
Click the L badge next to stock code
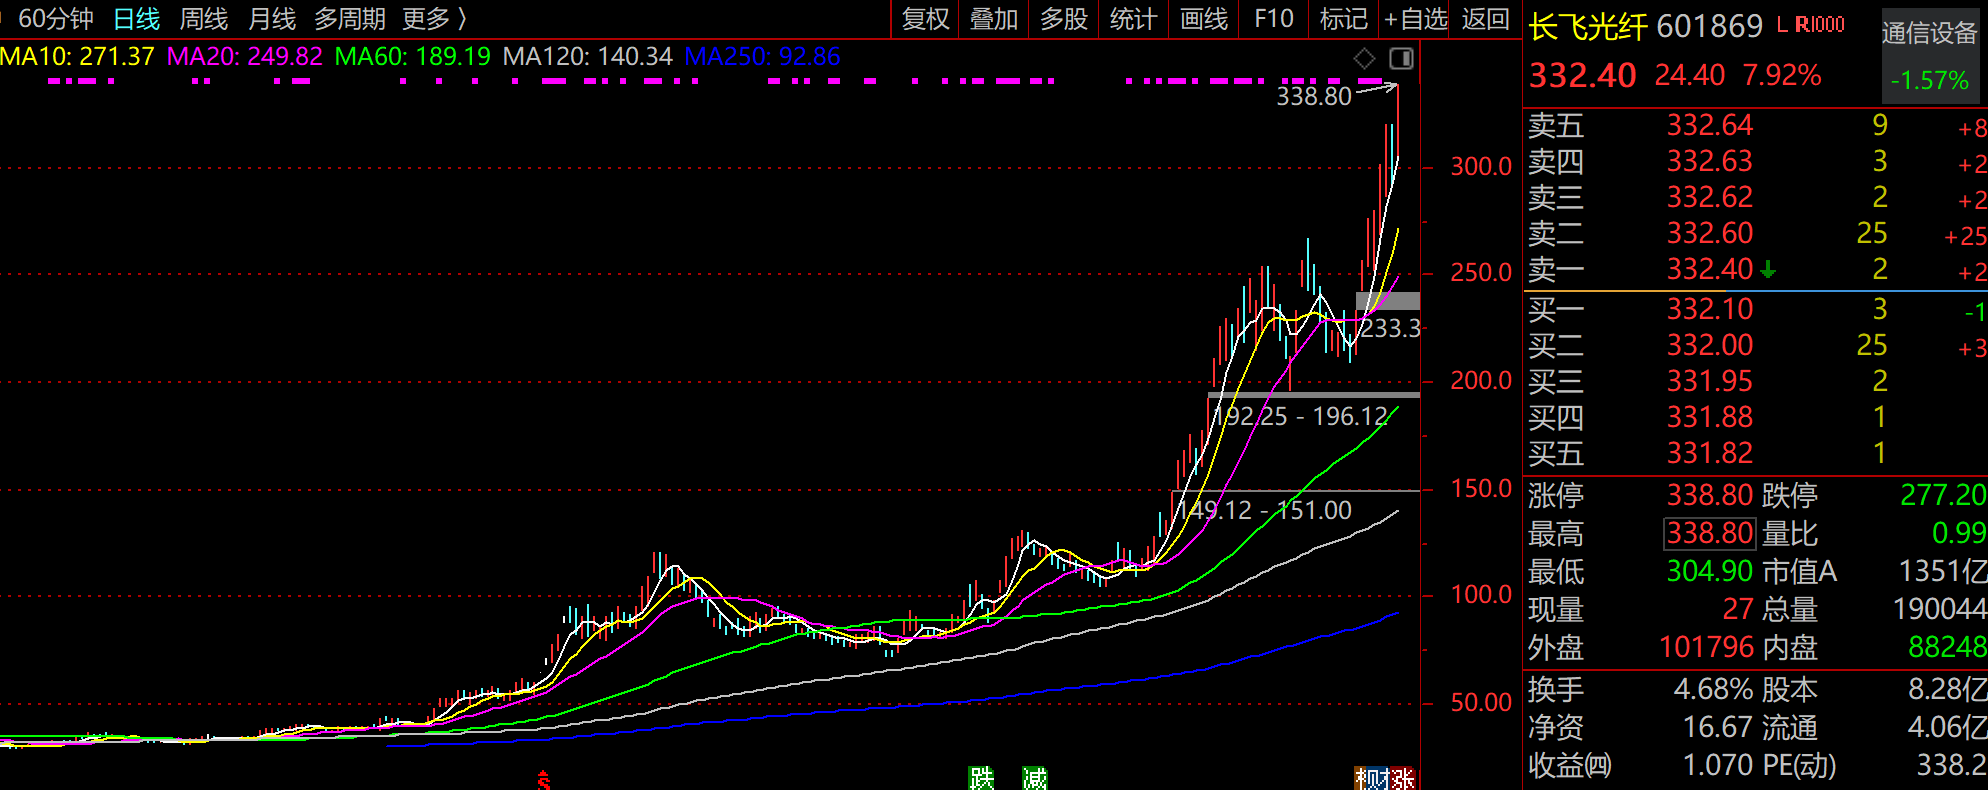[1782, 25]
